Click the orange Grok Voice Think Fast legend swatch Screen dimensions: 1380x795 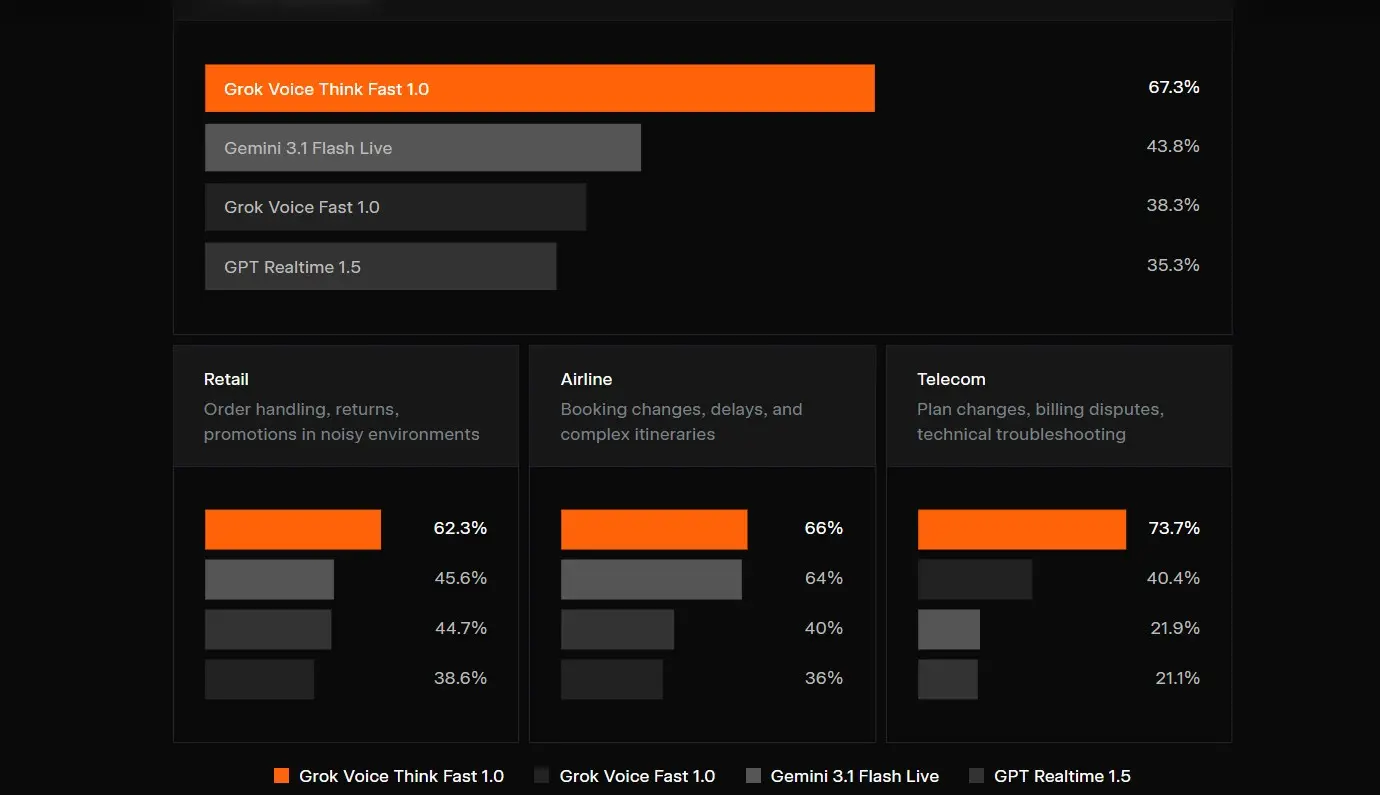(281, 776)
